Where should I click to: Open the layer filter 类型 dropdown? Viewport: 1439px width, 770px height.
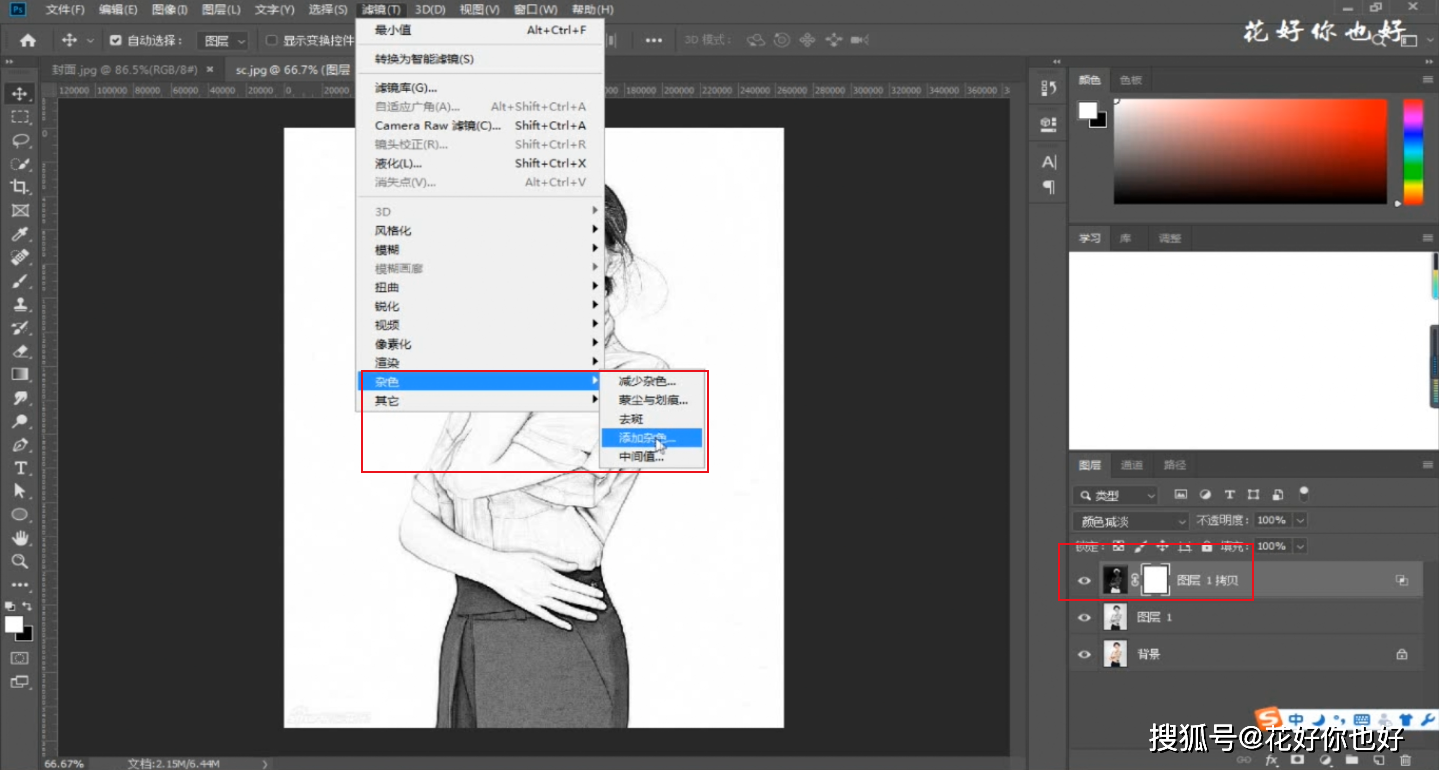click(x=1116, y=495)
